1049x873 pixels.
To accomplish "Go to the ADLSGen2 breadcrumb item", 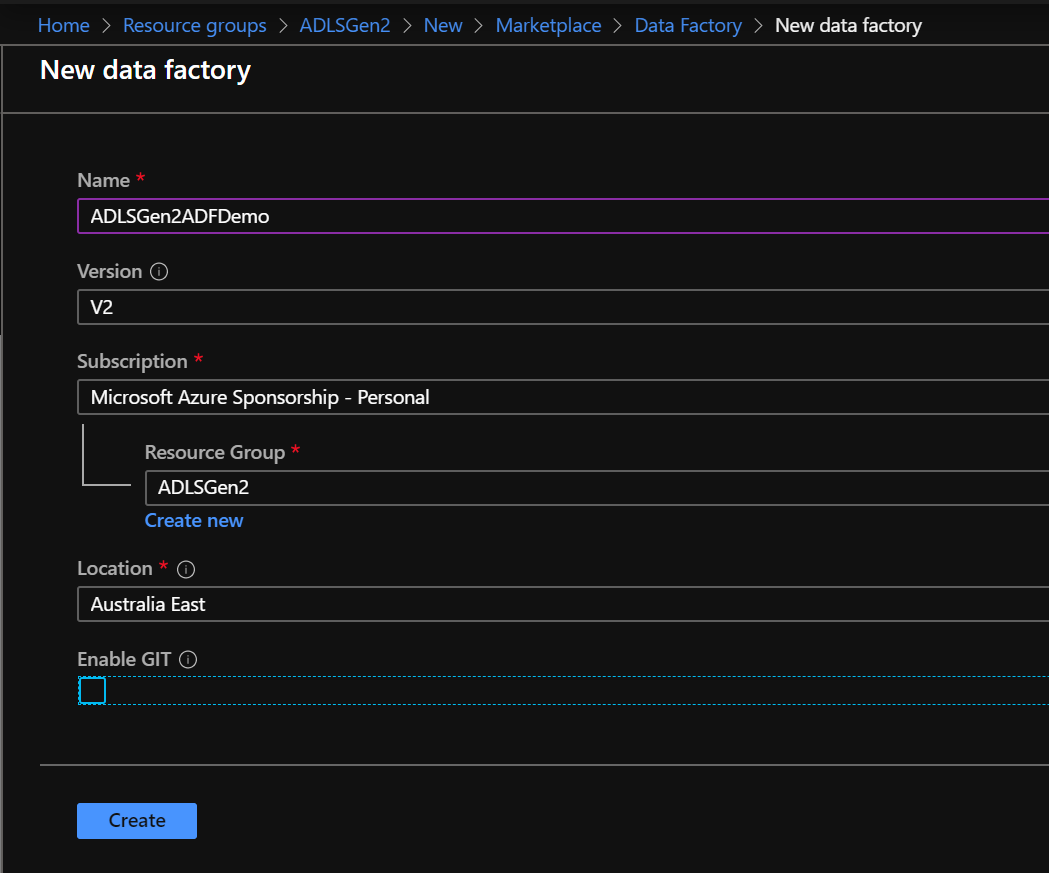I will pos(344,25).
